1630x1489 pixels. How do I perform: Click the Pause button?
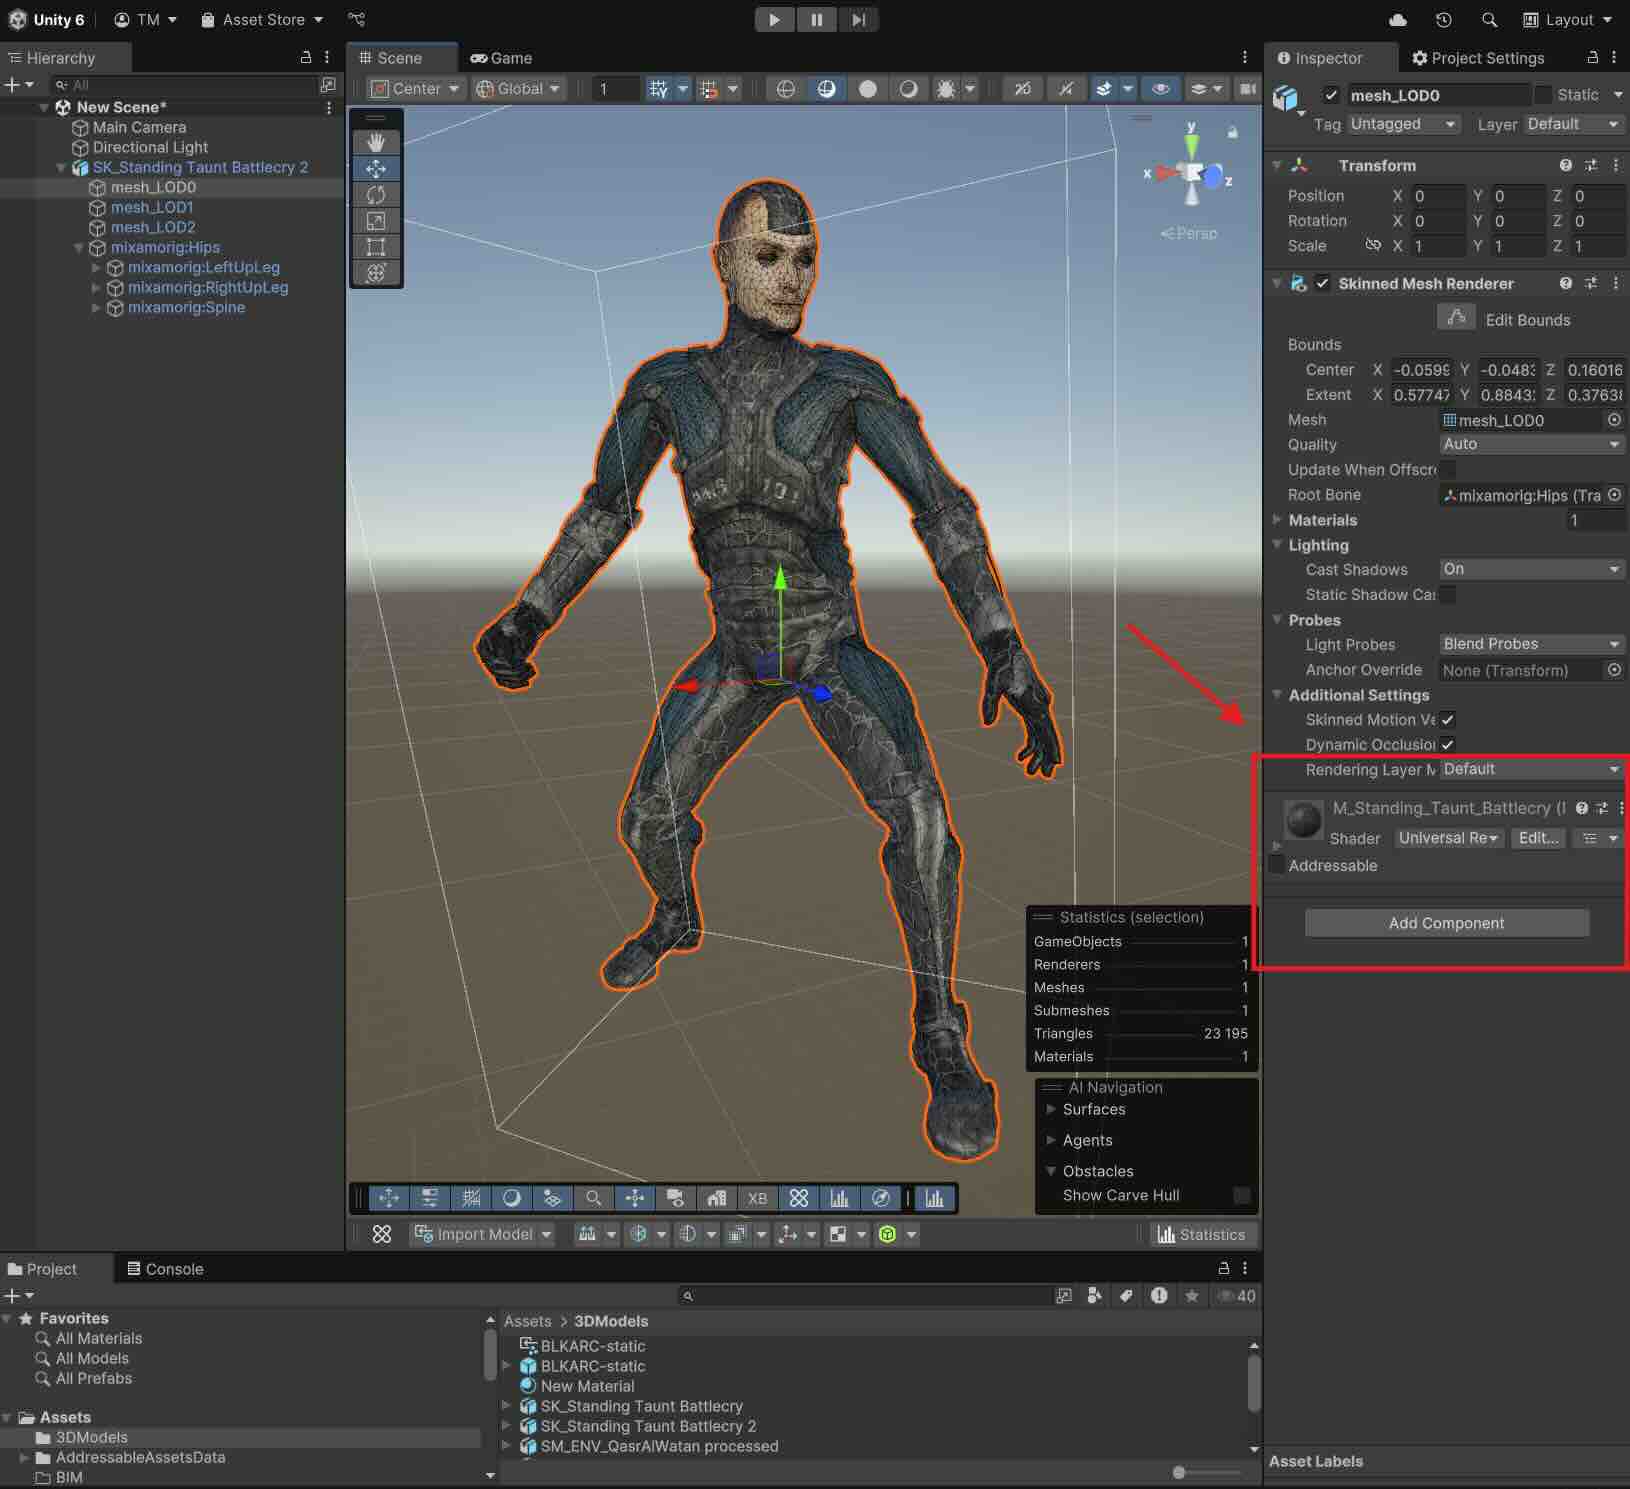(816, 19)
